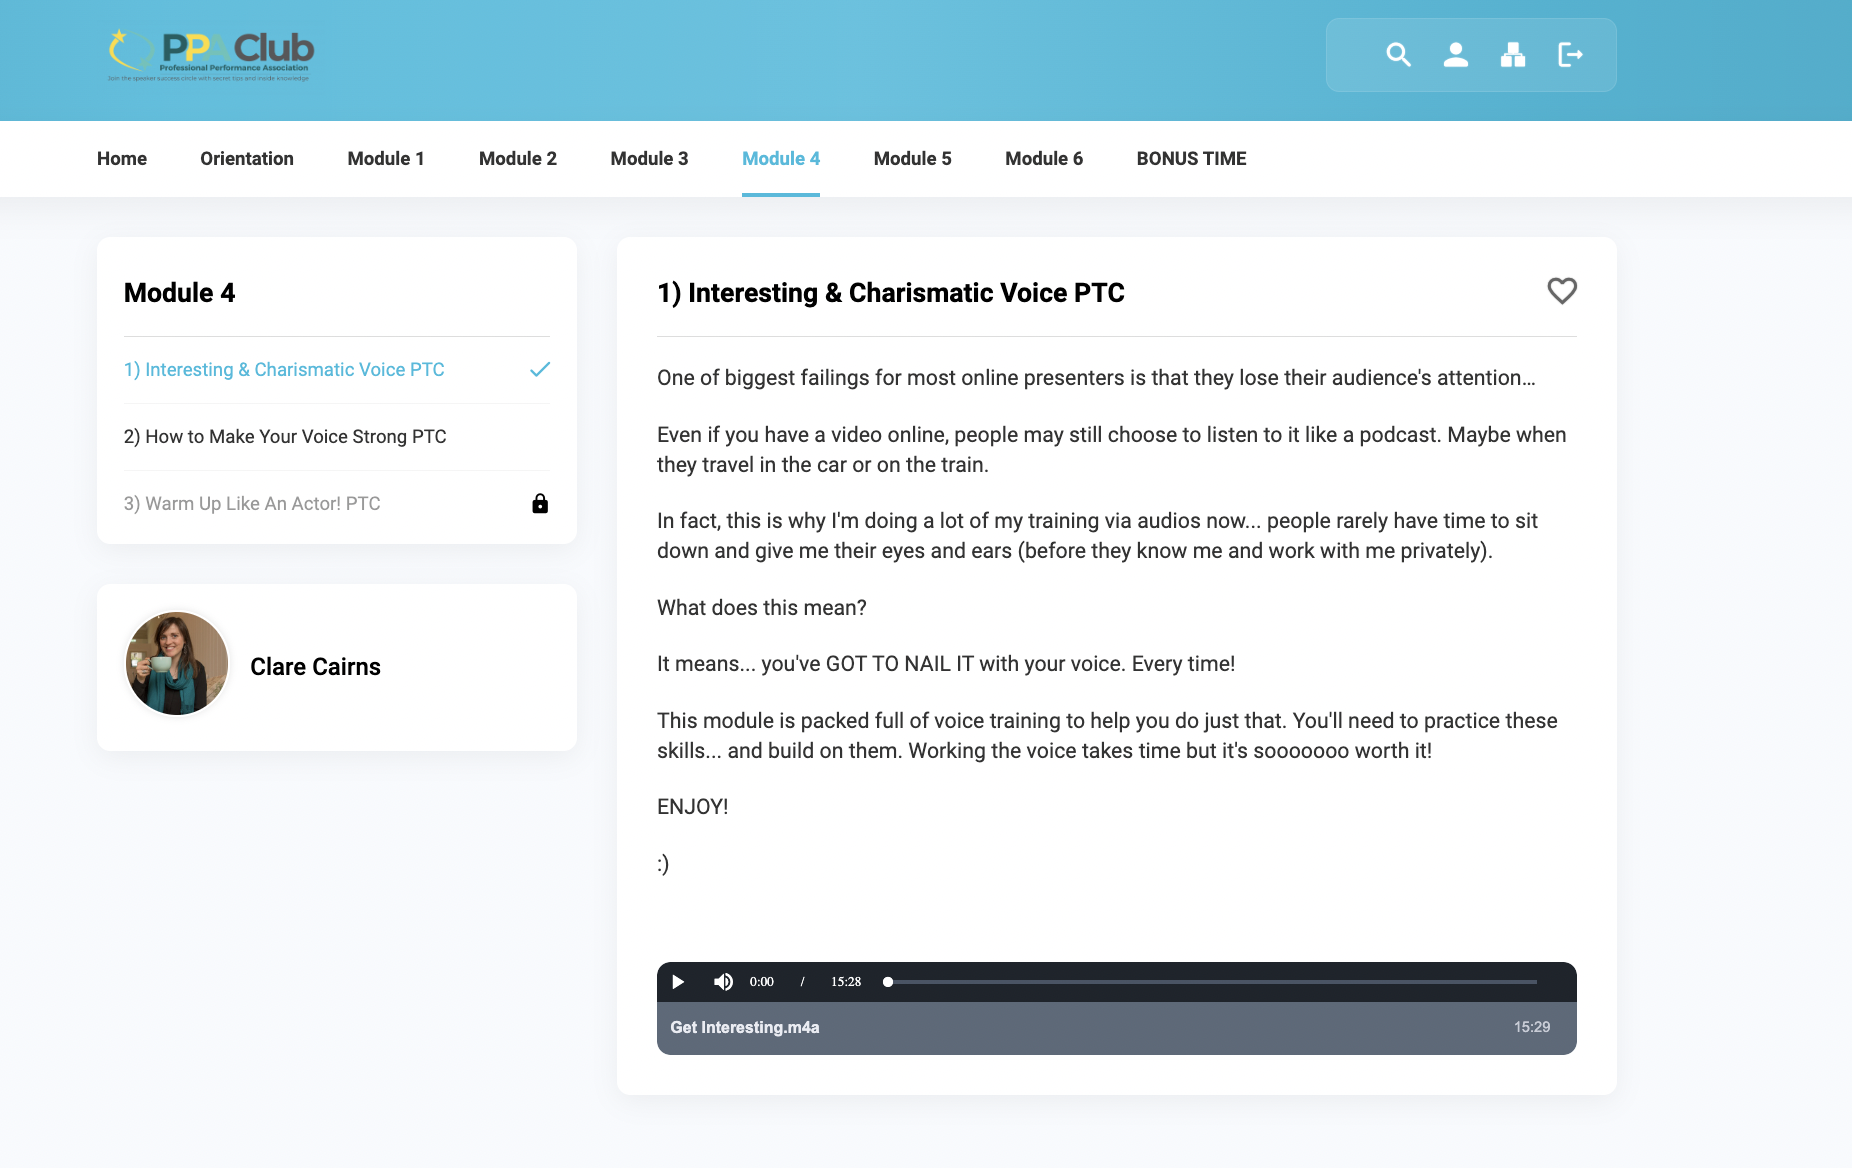Click the ENJOY! text
This screenshot has width=1852, height=1168.
pos(693,807)
